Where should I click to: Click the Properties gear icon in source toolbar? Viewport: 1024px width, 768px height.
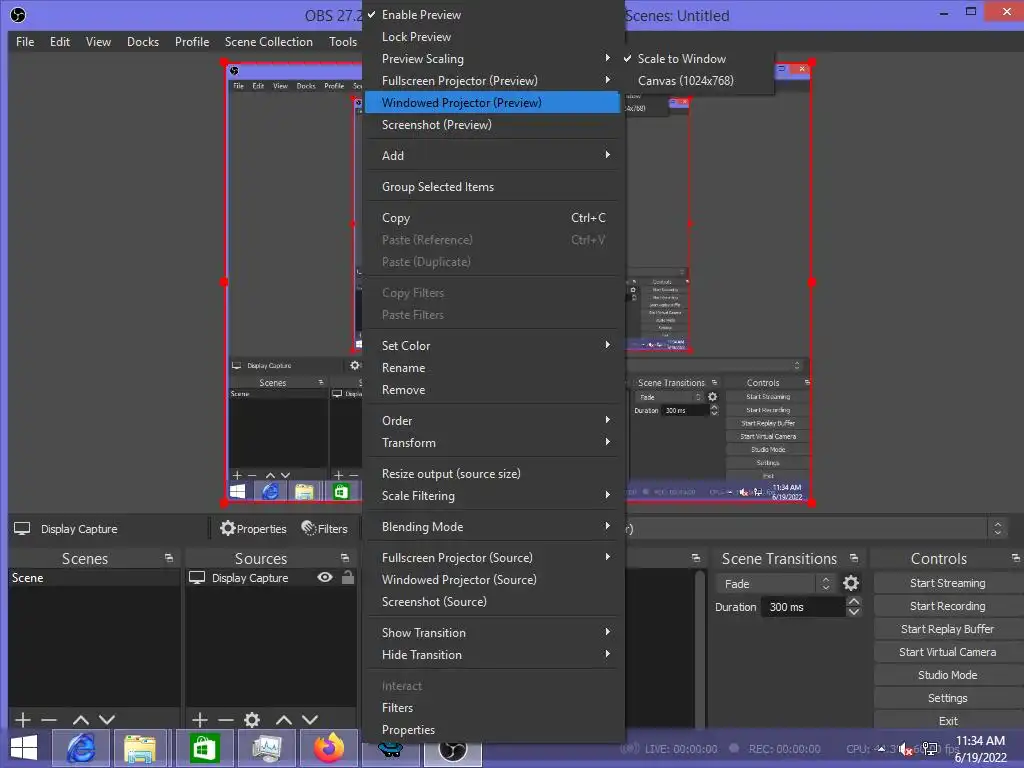click(227, 528)
